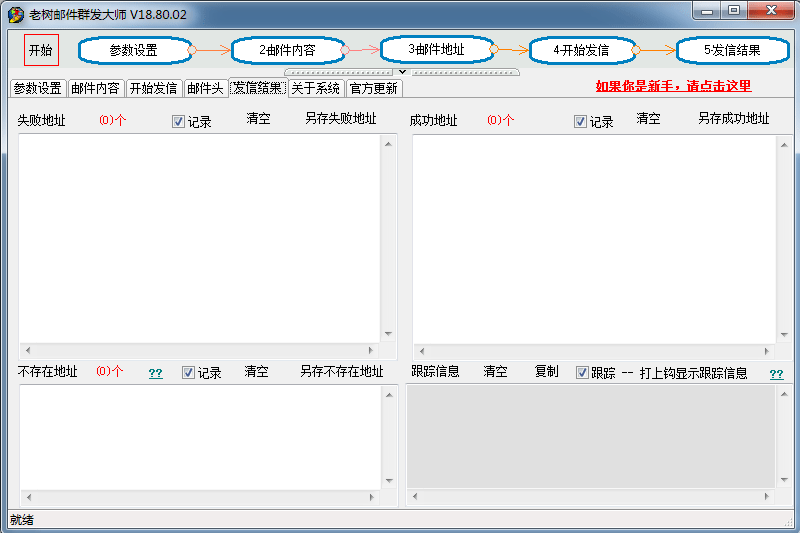The height and width of the screenshot is (533, 800).
Task: Select the 4开始发信 workflow step
Action: [x=582, y=50]
